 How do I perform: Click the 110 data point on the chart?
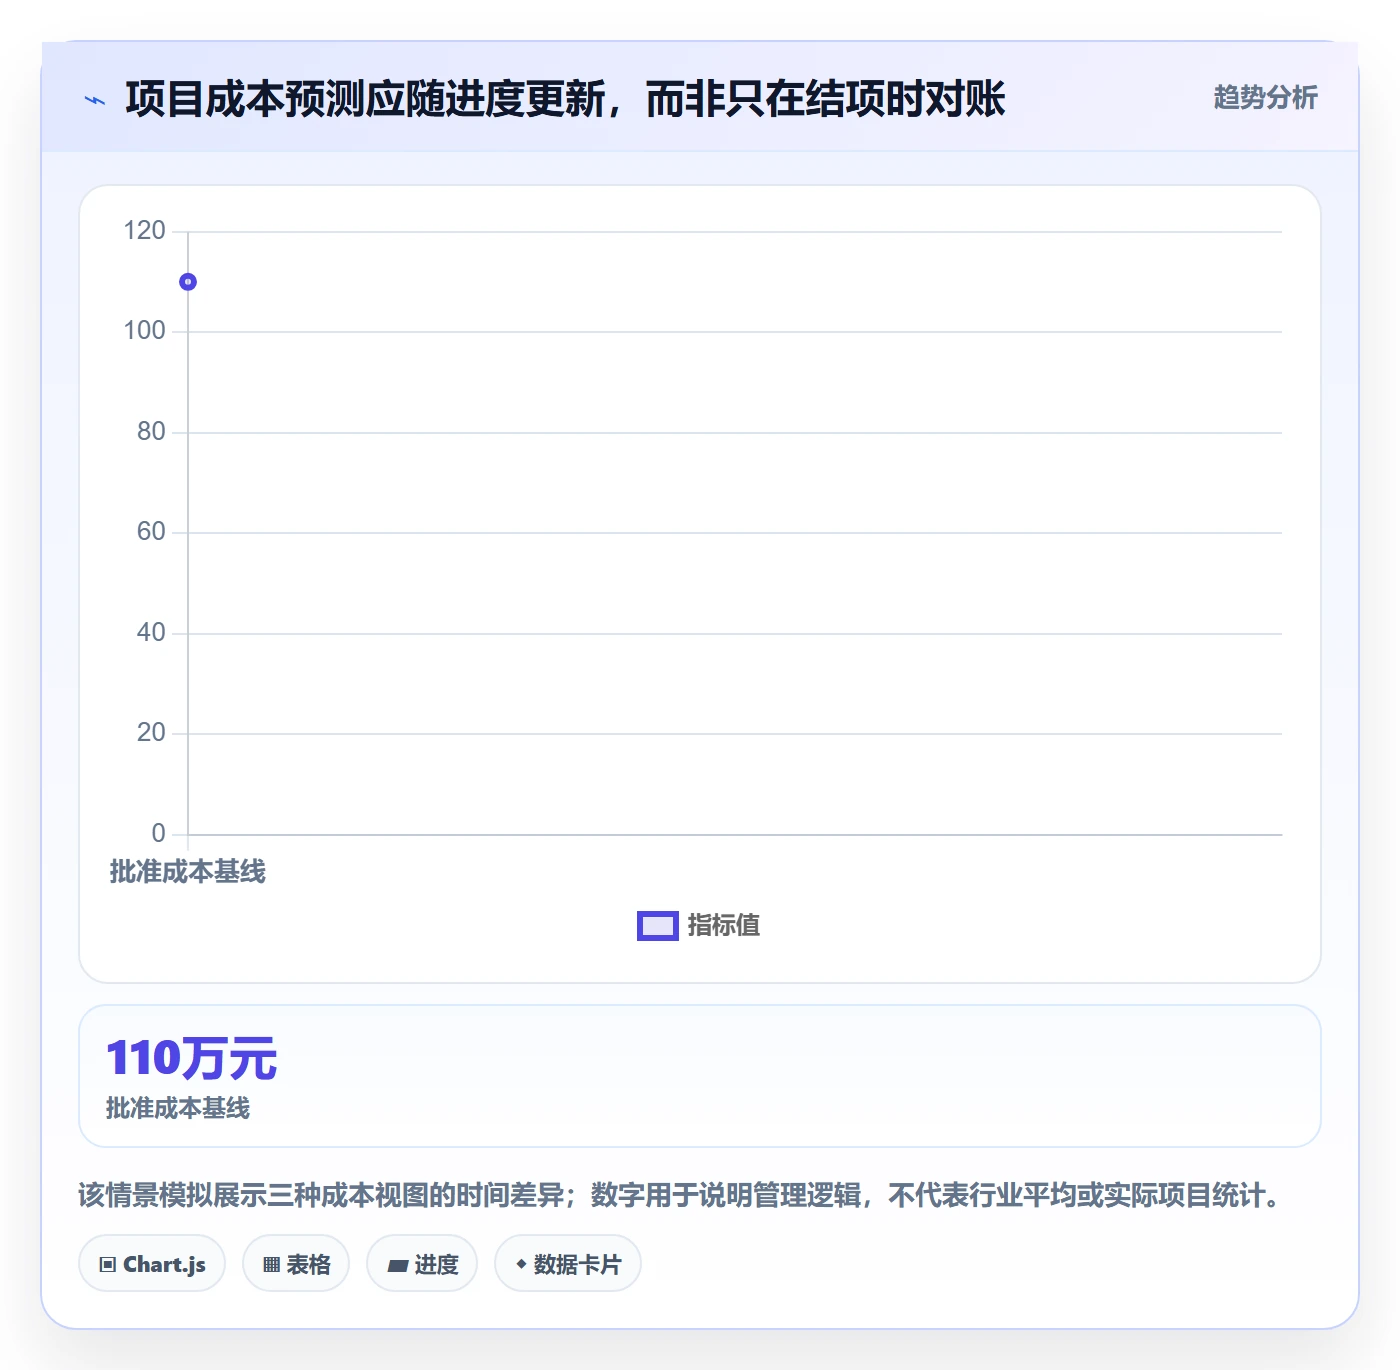point(188,282)
